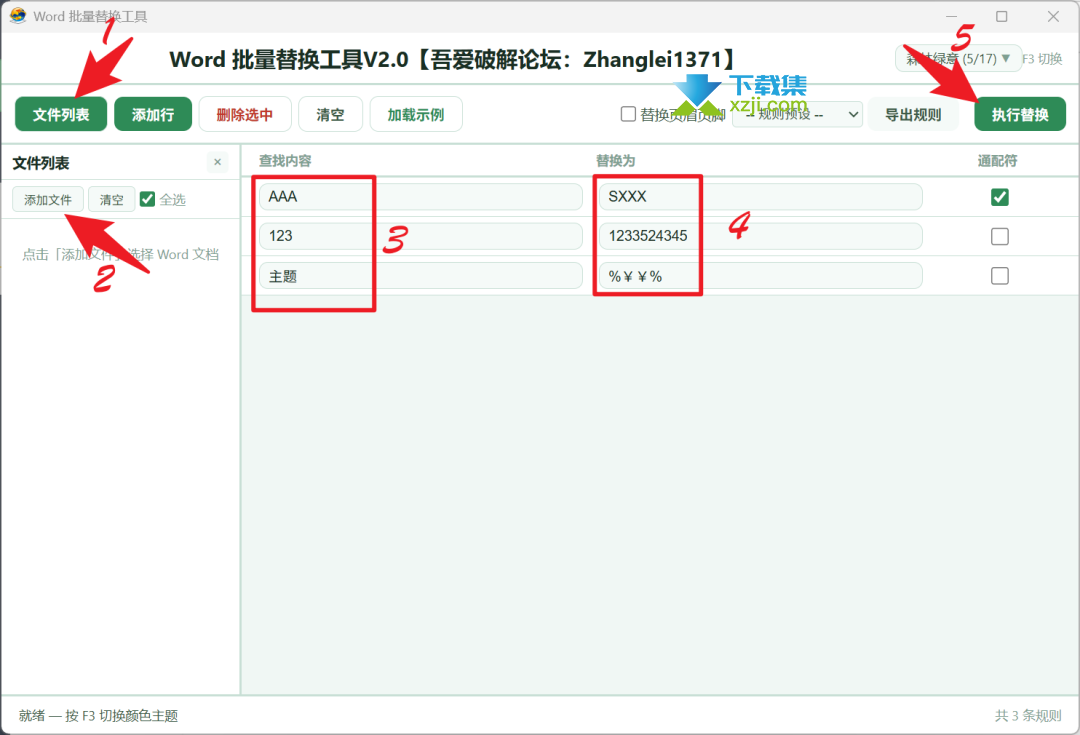The image size is (1080, 735).
Task: Click the 就绪 status bar message
Action: 98,716
